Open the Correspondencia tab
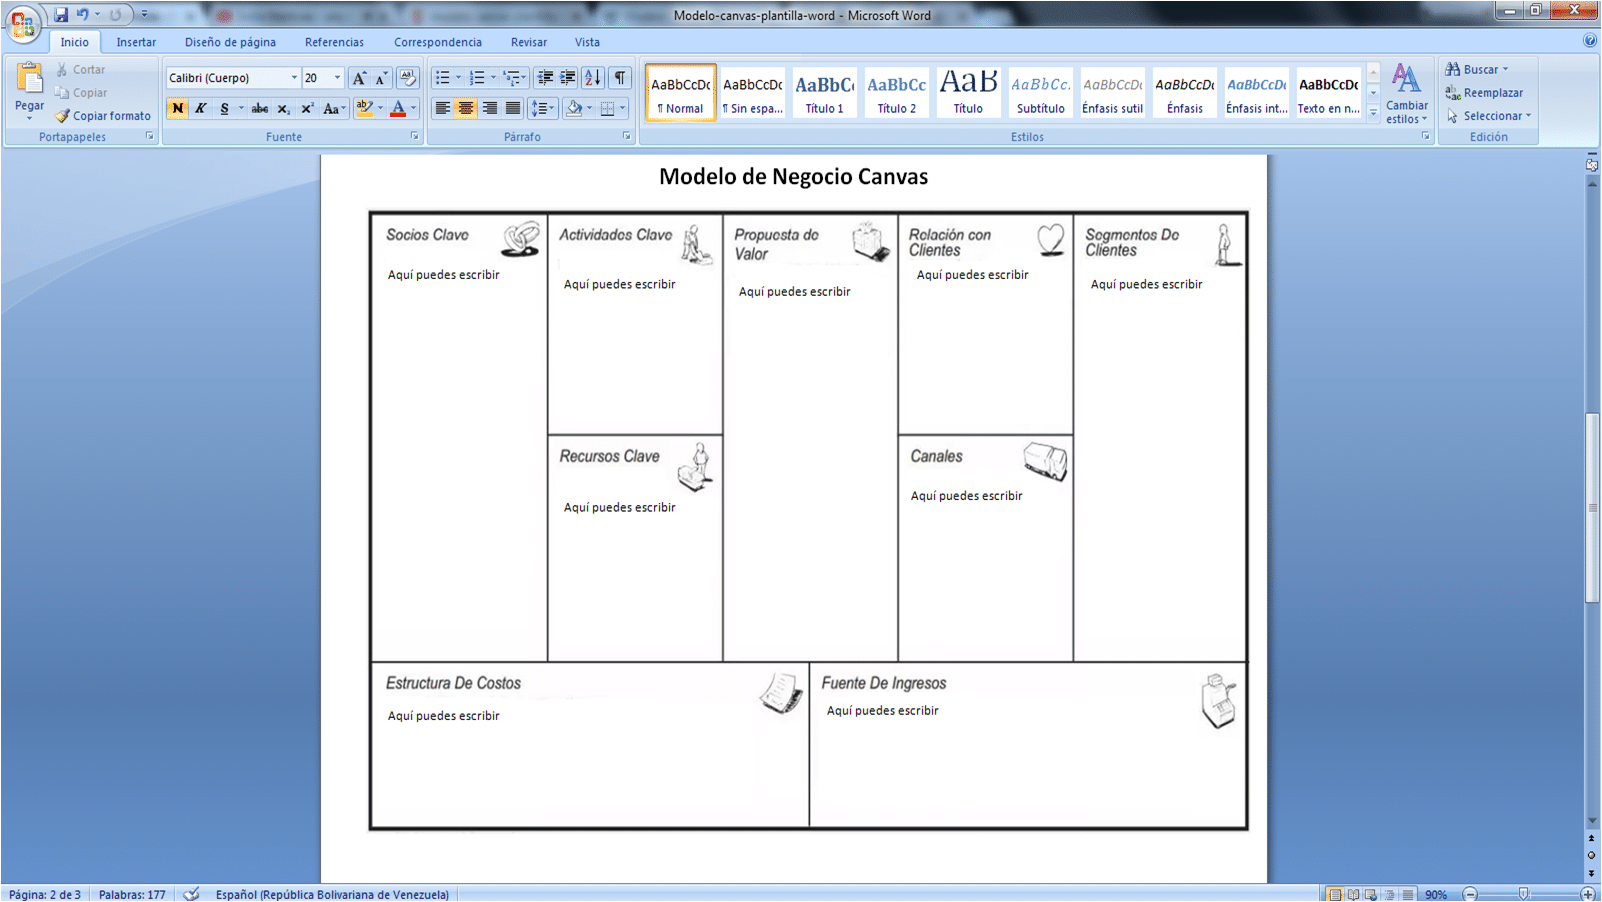The width and height of the screenshot is (1602, 902). click(x=438, y=42)
